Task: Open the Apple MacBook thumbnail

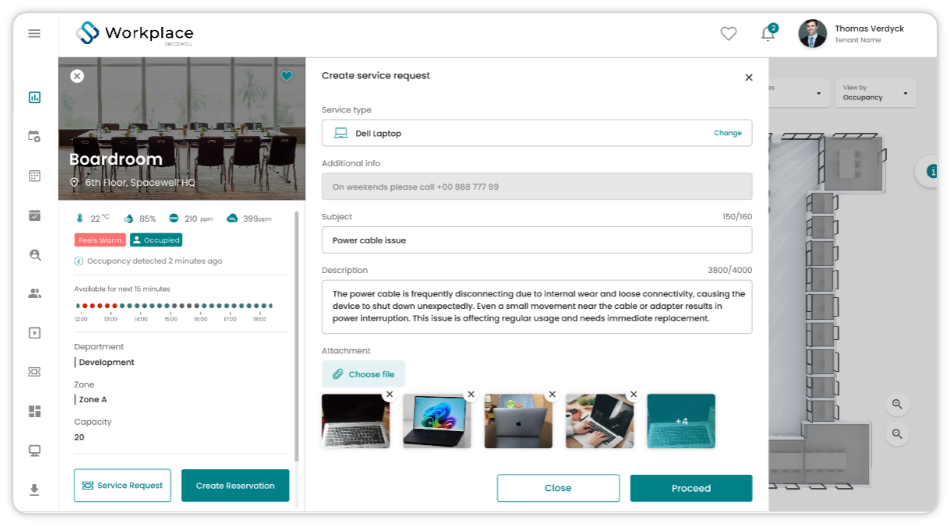Action: 518,421
